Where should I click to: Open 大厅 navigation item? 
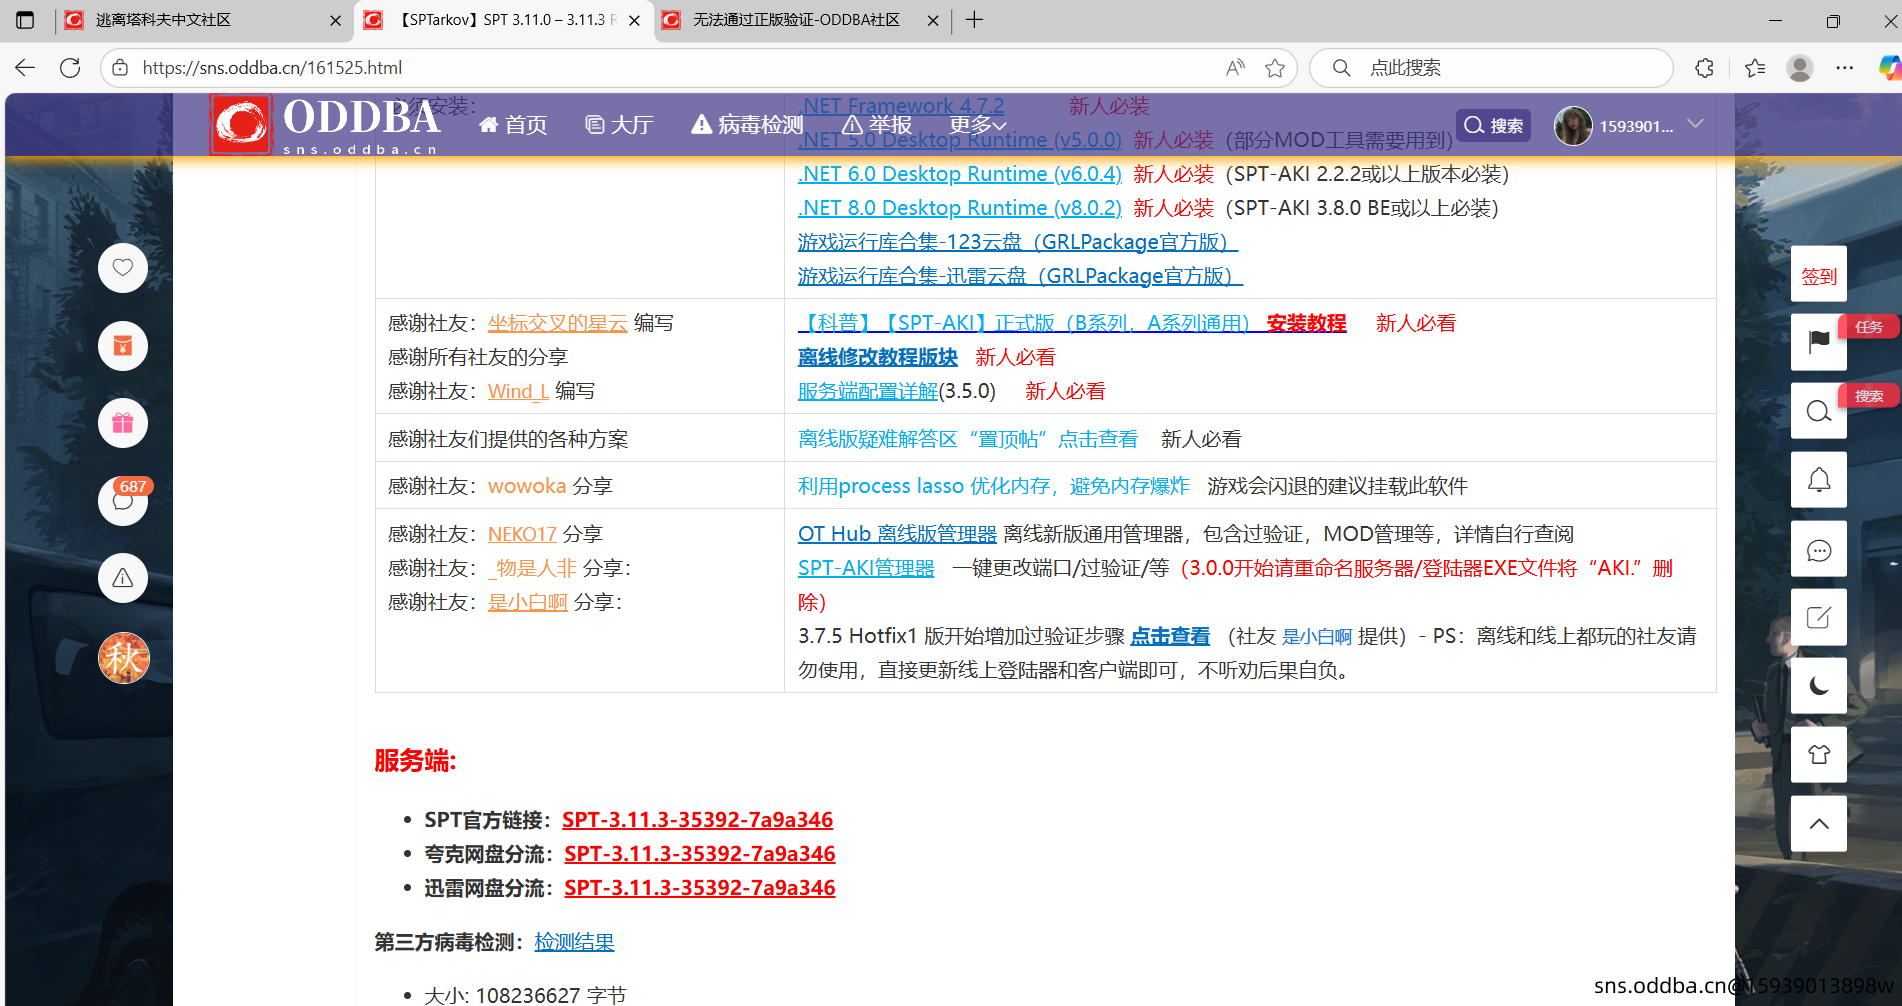point(619,125)
